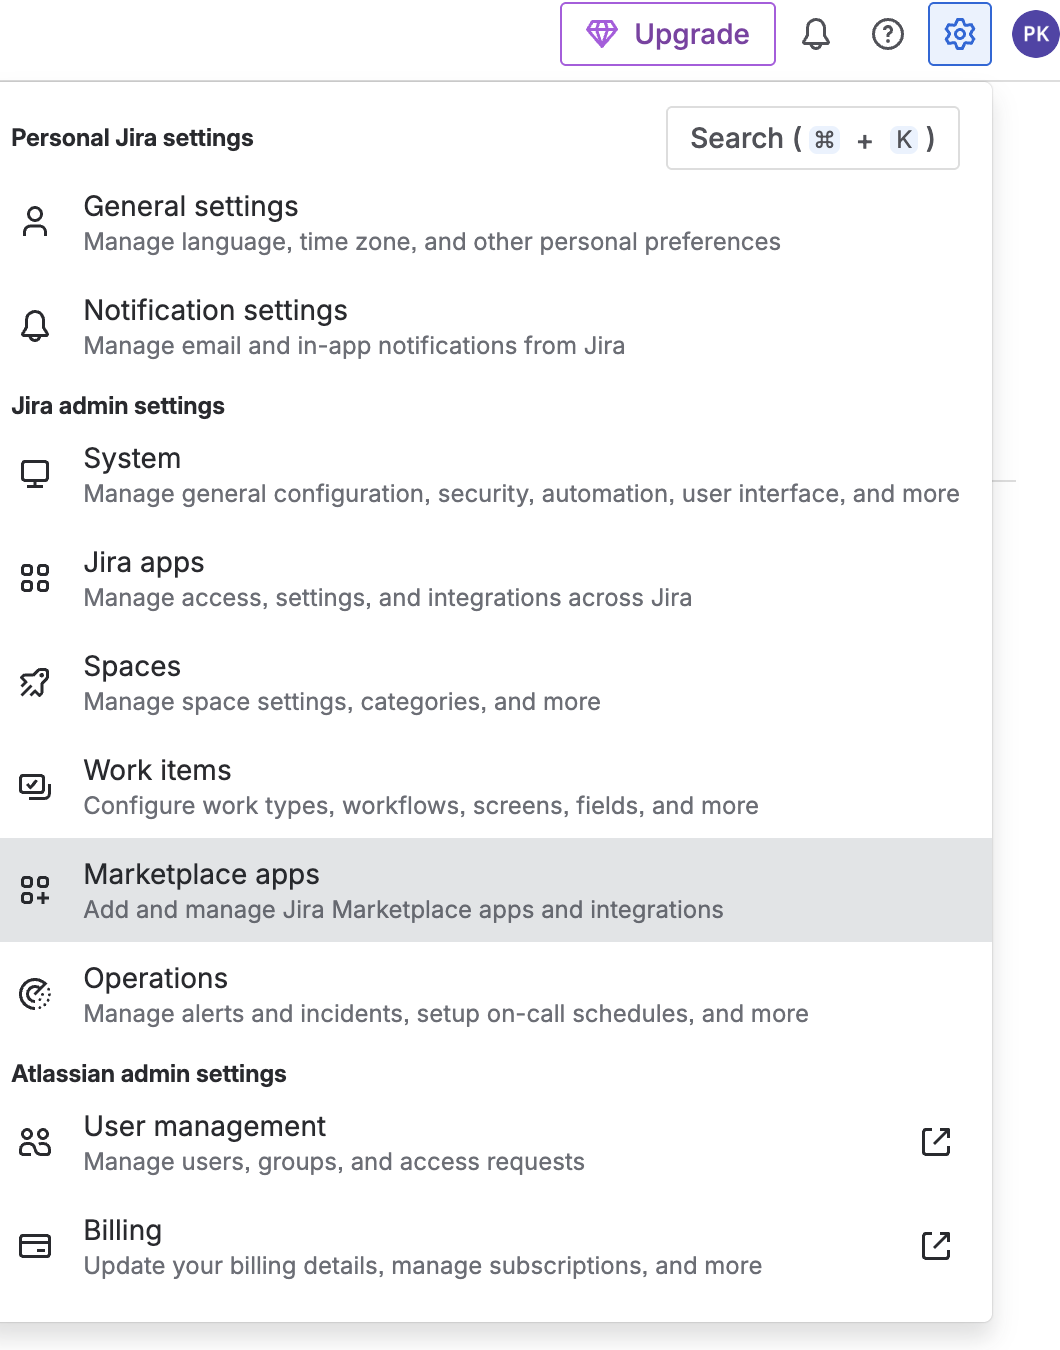1060x1350 pixels.
Task: Open Billing settings
Action: pos(496,1246)
